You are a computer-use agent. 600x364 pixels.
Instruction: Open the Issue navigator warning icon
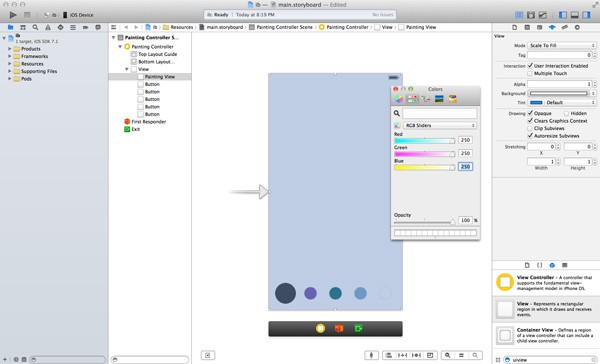pos(48,27)
